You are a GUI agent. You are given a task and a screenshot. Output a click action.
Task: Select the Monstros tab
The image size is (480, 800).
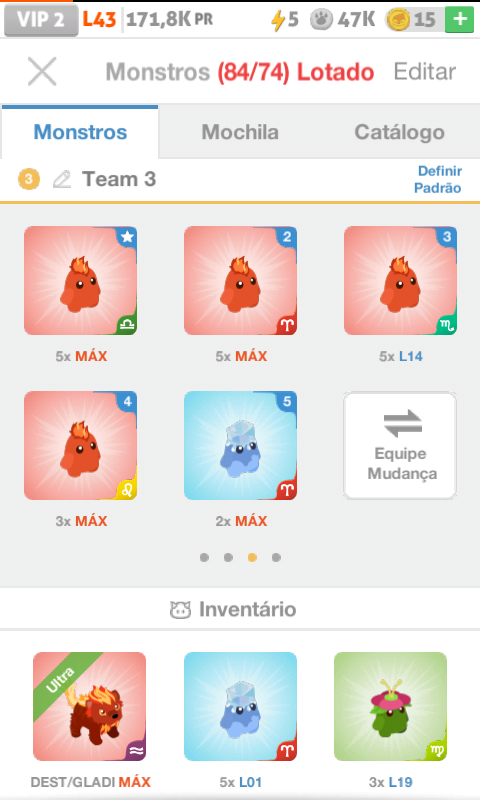80,132
